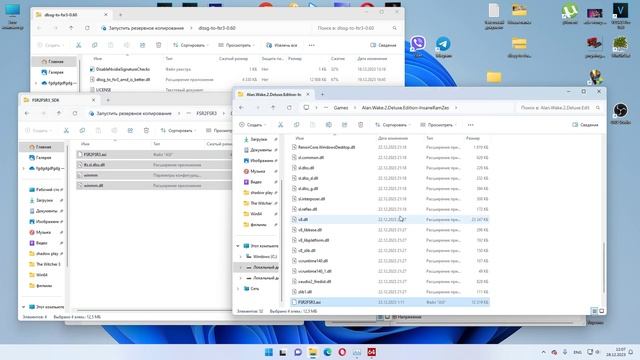Screen dimensions: 640x360
Task: Click Извлечь все in dlssg-to-fsr3 window
Action: point(282,45)
